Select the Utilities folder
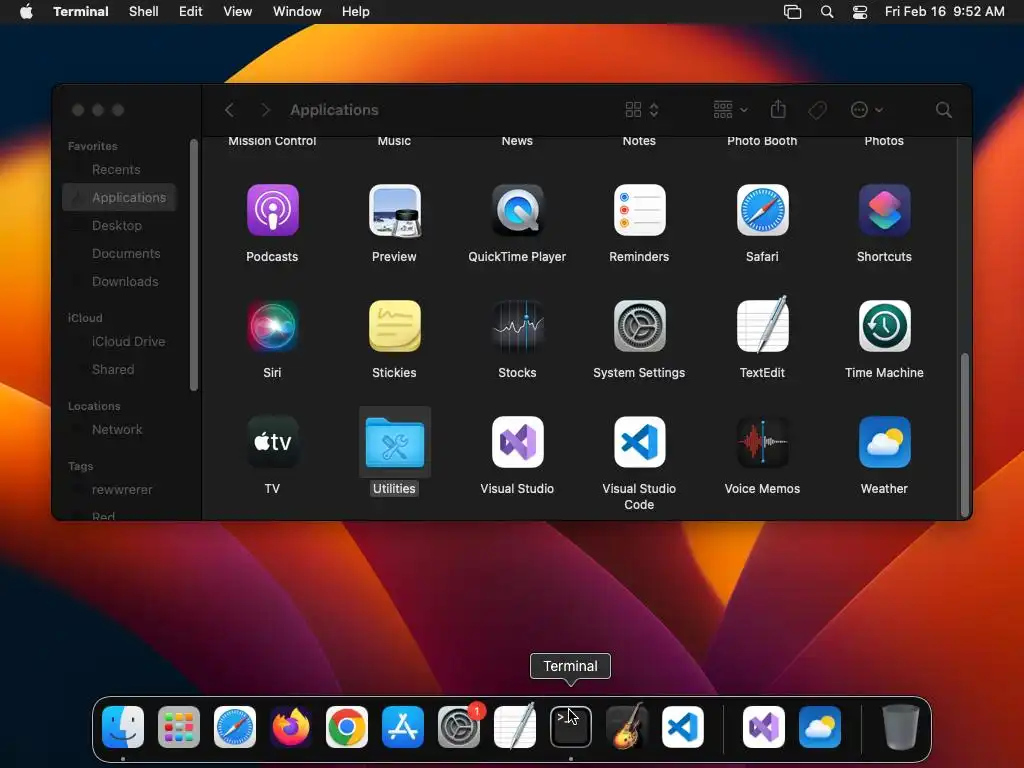This screenshot has width=1024, height=768. [394, 443]
